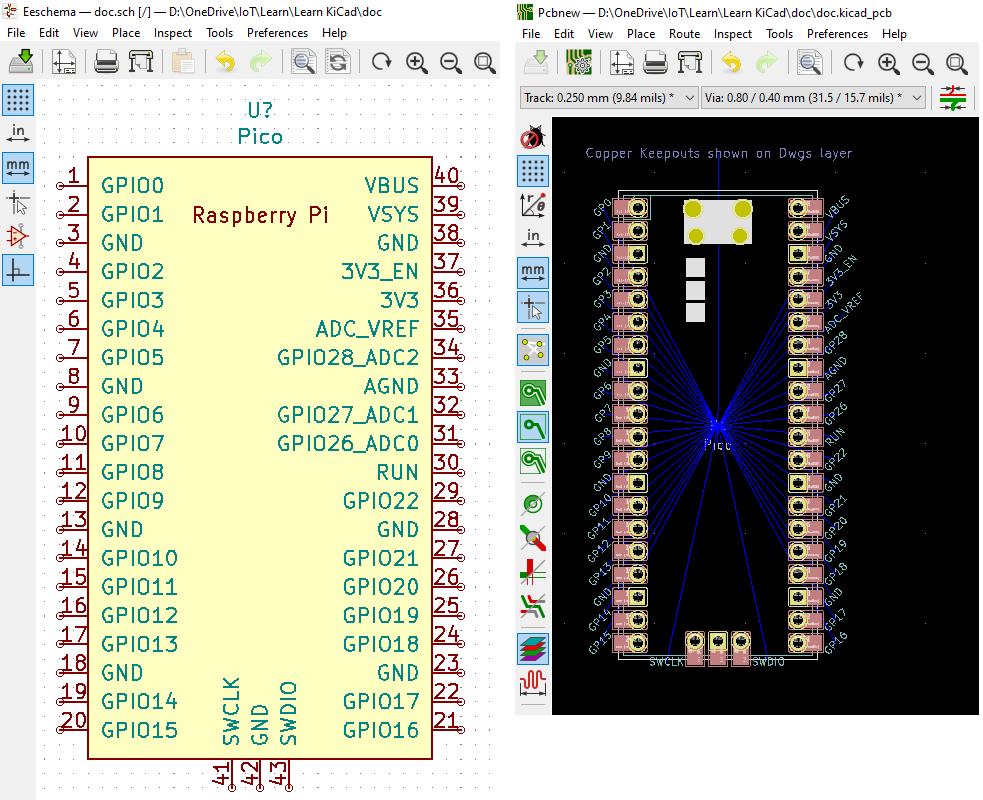Toggle the layers manager panel icon
The width and height of the screenshot is (983, 800).
click(532, 648)
